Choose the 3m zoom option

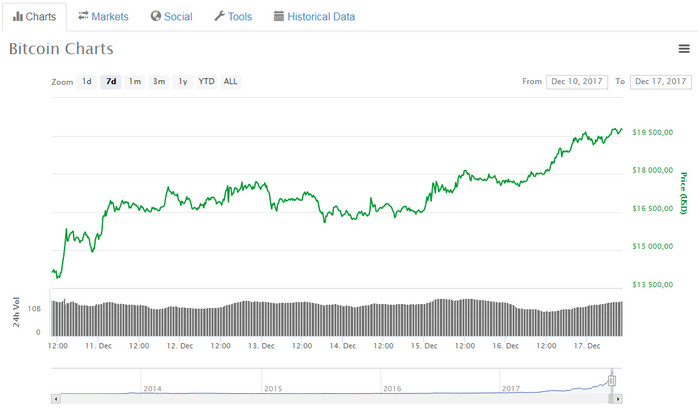pos(158,81)
